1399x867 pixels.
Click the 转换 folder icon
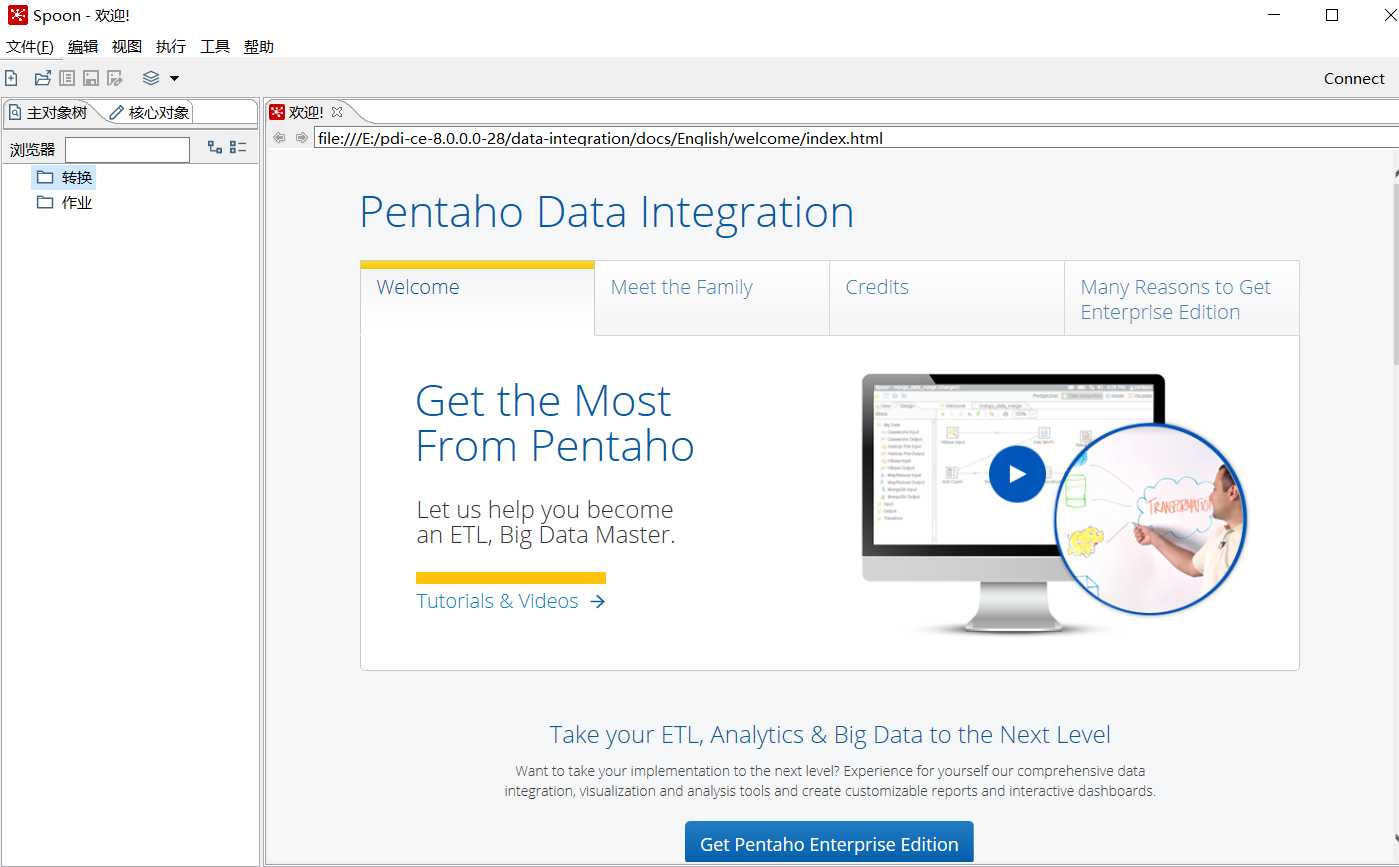tap(45, 177)
